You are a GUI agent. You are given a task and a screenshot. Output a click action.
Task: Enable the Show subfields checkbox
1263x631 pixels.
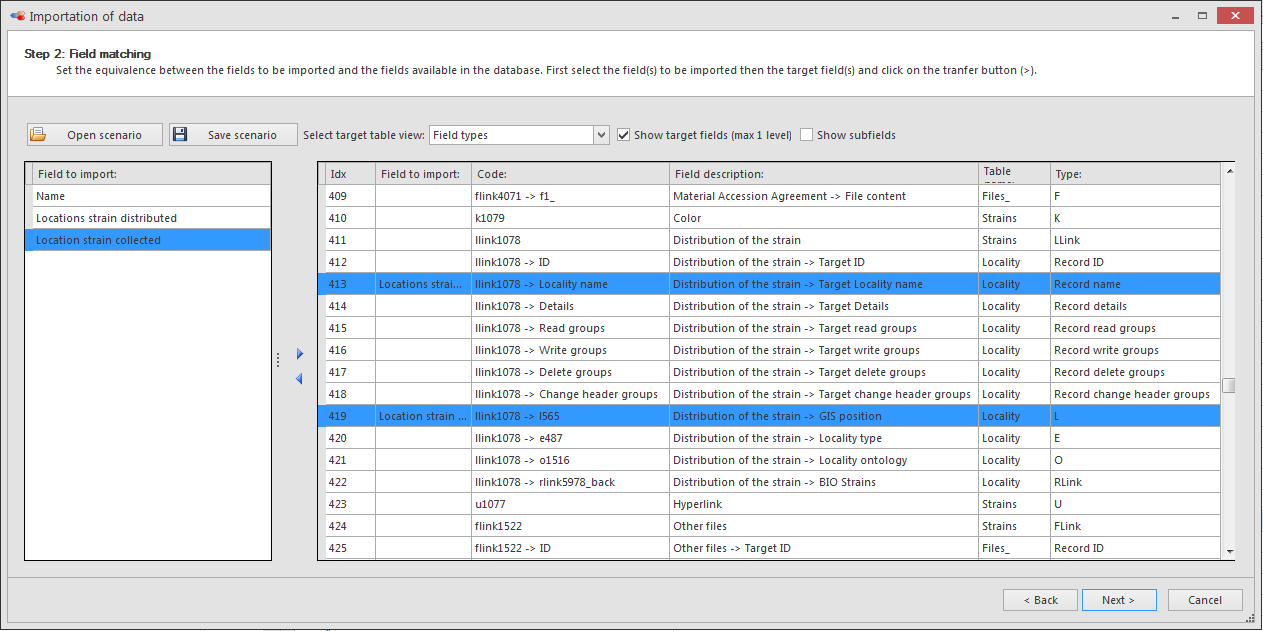[807, 135]
